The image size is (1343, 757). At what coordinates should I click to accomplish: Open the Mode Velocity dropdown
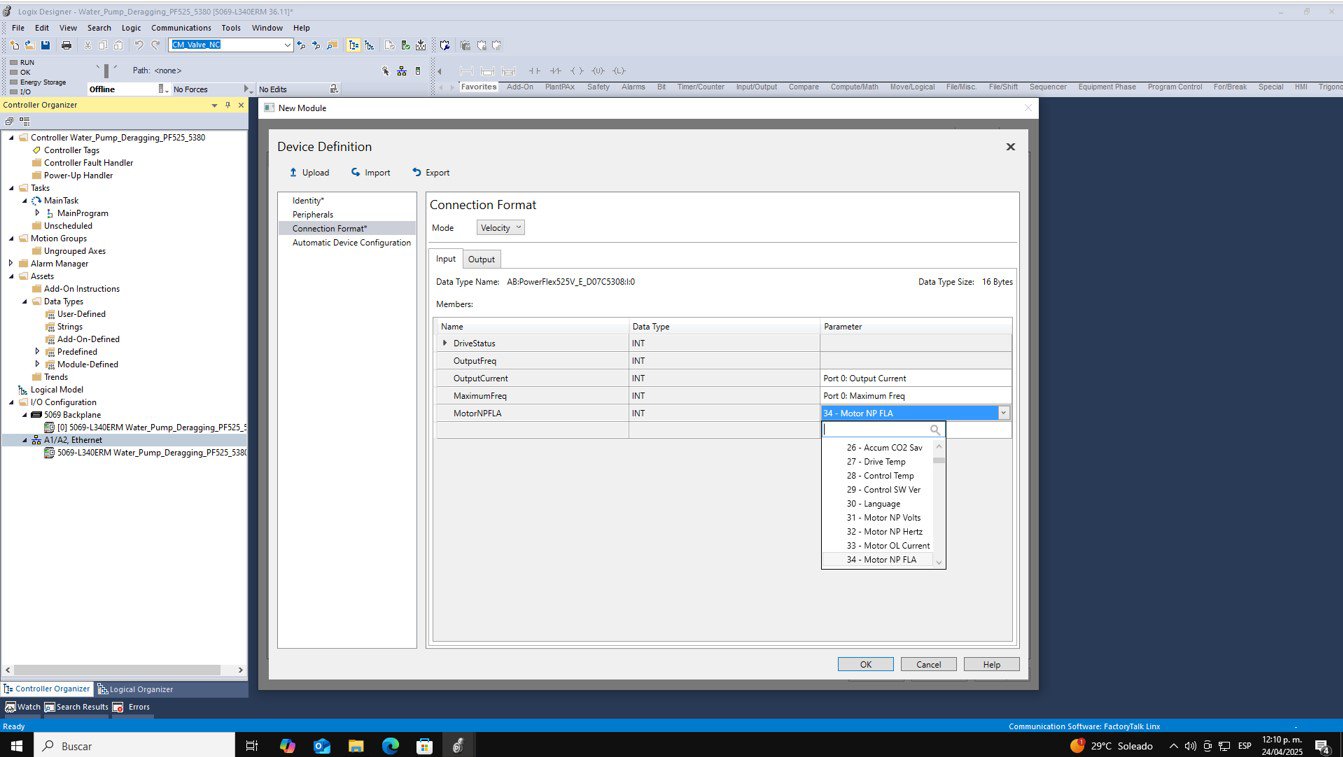pyautogui.click(x=500, y=228)
